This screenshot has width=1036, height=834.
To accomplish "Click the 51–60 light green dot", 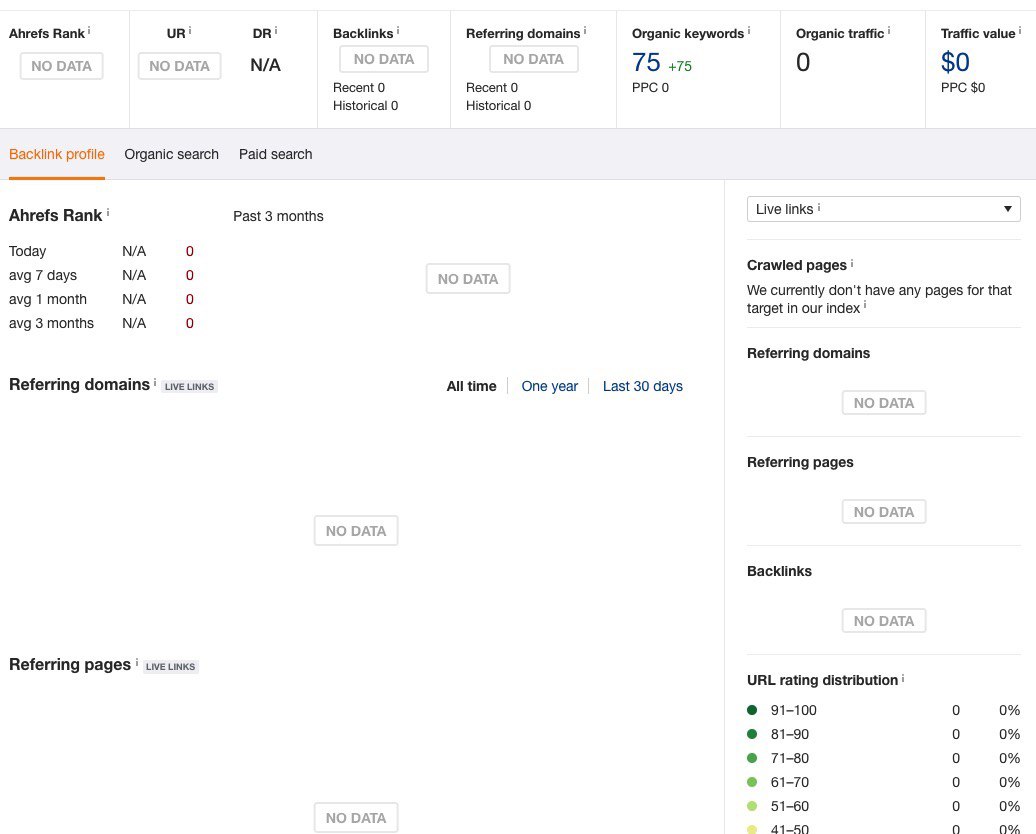I will point(752,806).
